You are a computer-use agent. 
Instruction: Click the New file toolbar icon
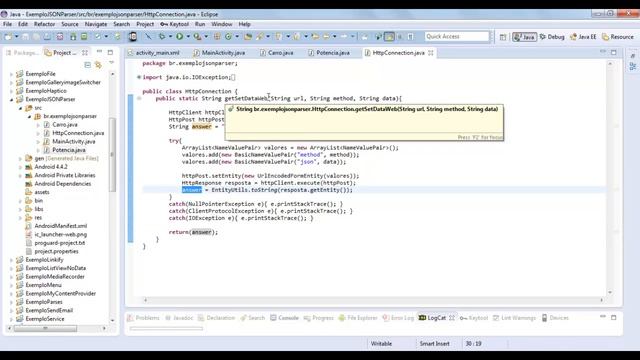(8, 37)
